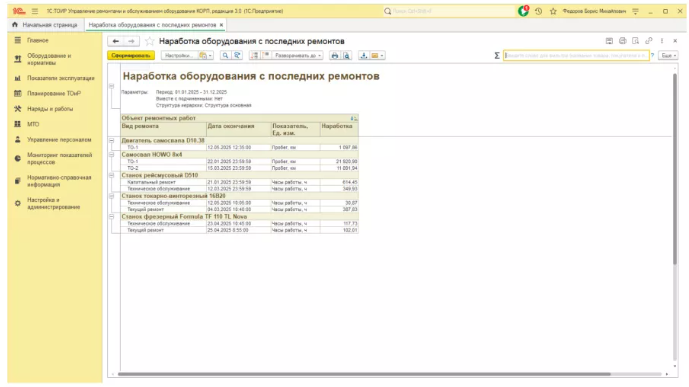Click the horizontal scrollbar at bottom
The height and width of the screenshot is (387, 689).
click(364, 374)
